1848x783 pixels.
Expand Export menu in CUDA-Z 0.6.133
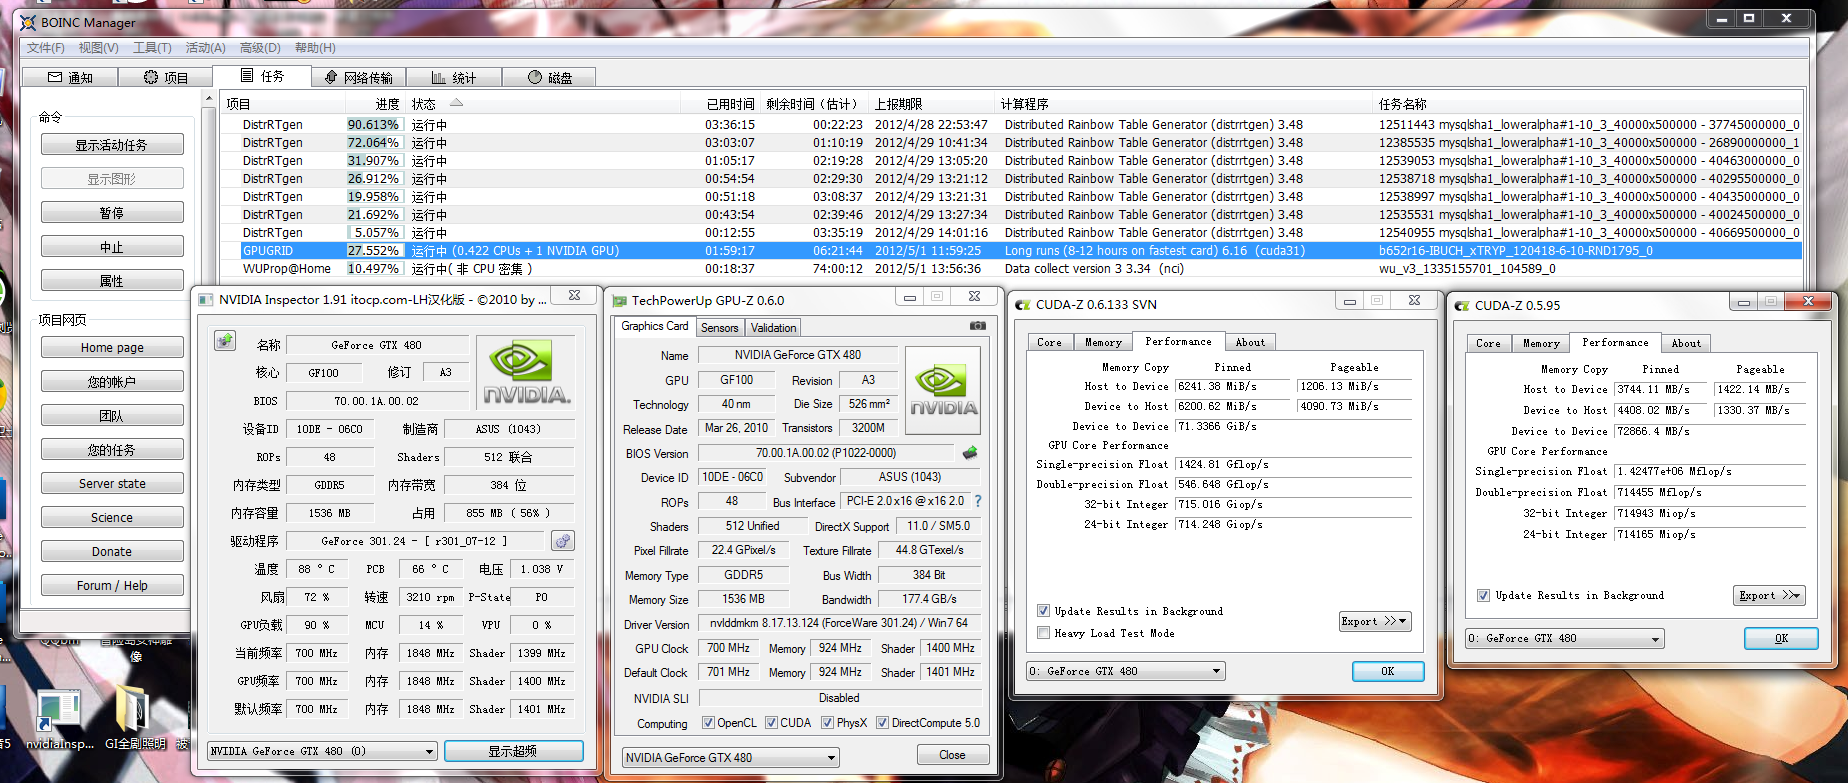(x=1375, y=621)
